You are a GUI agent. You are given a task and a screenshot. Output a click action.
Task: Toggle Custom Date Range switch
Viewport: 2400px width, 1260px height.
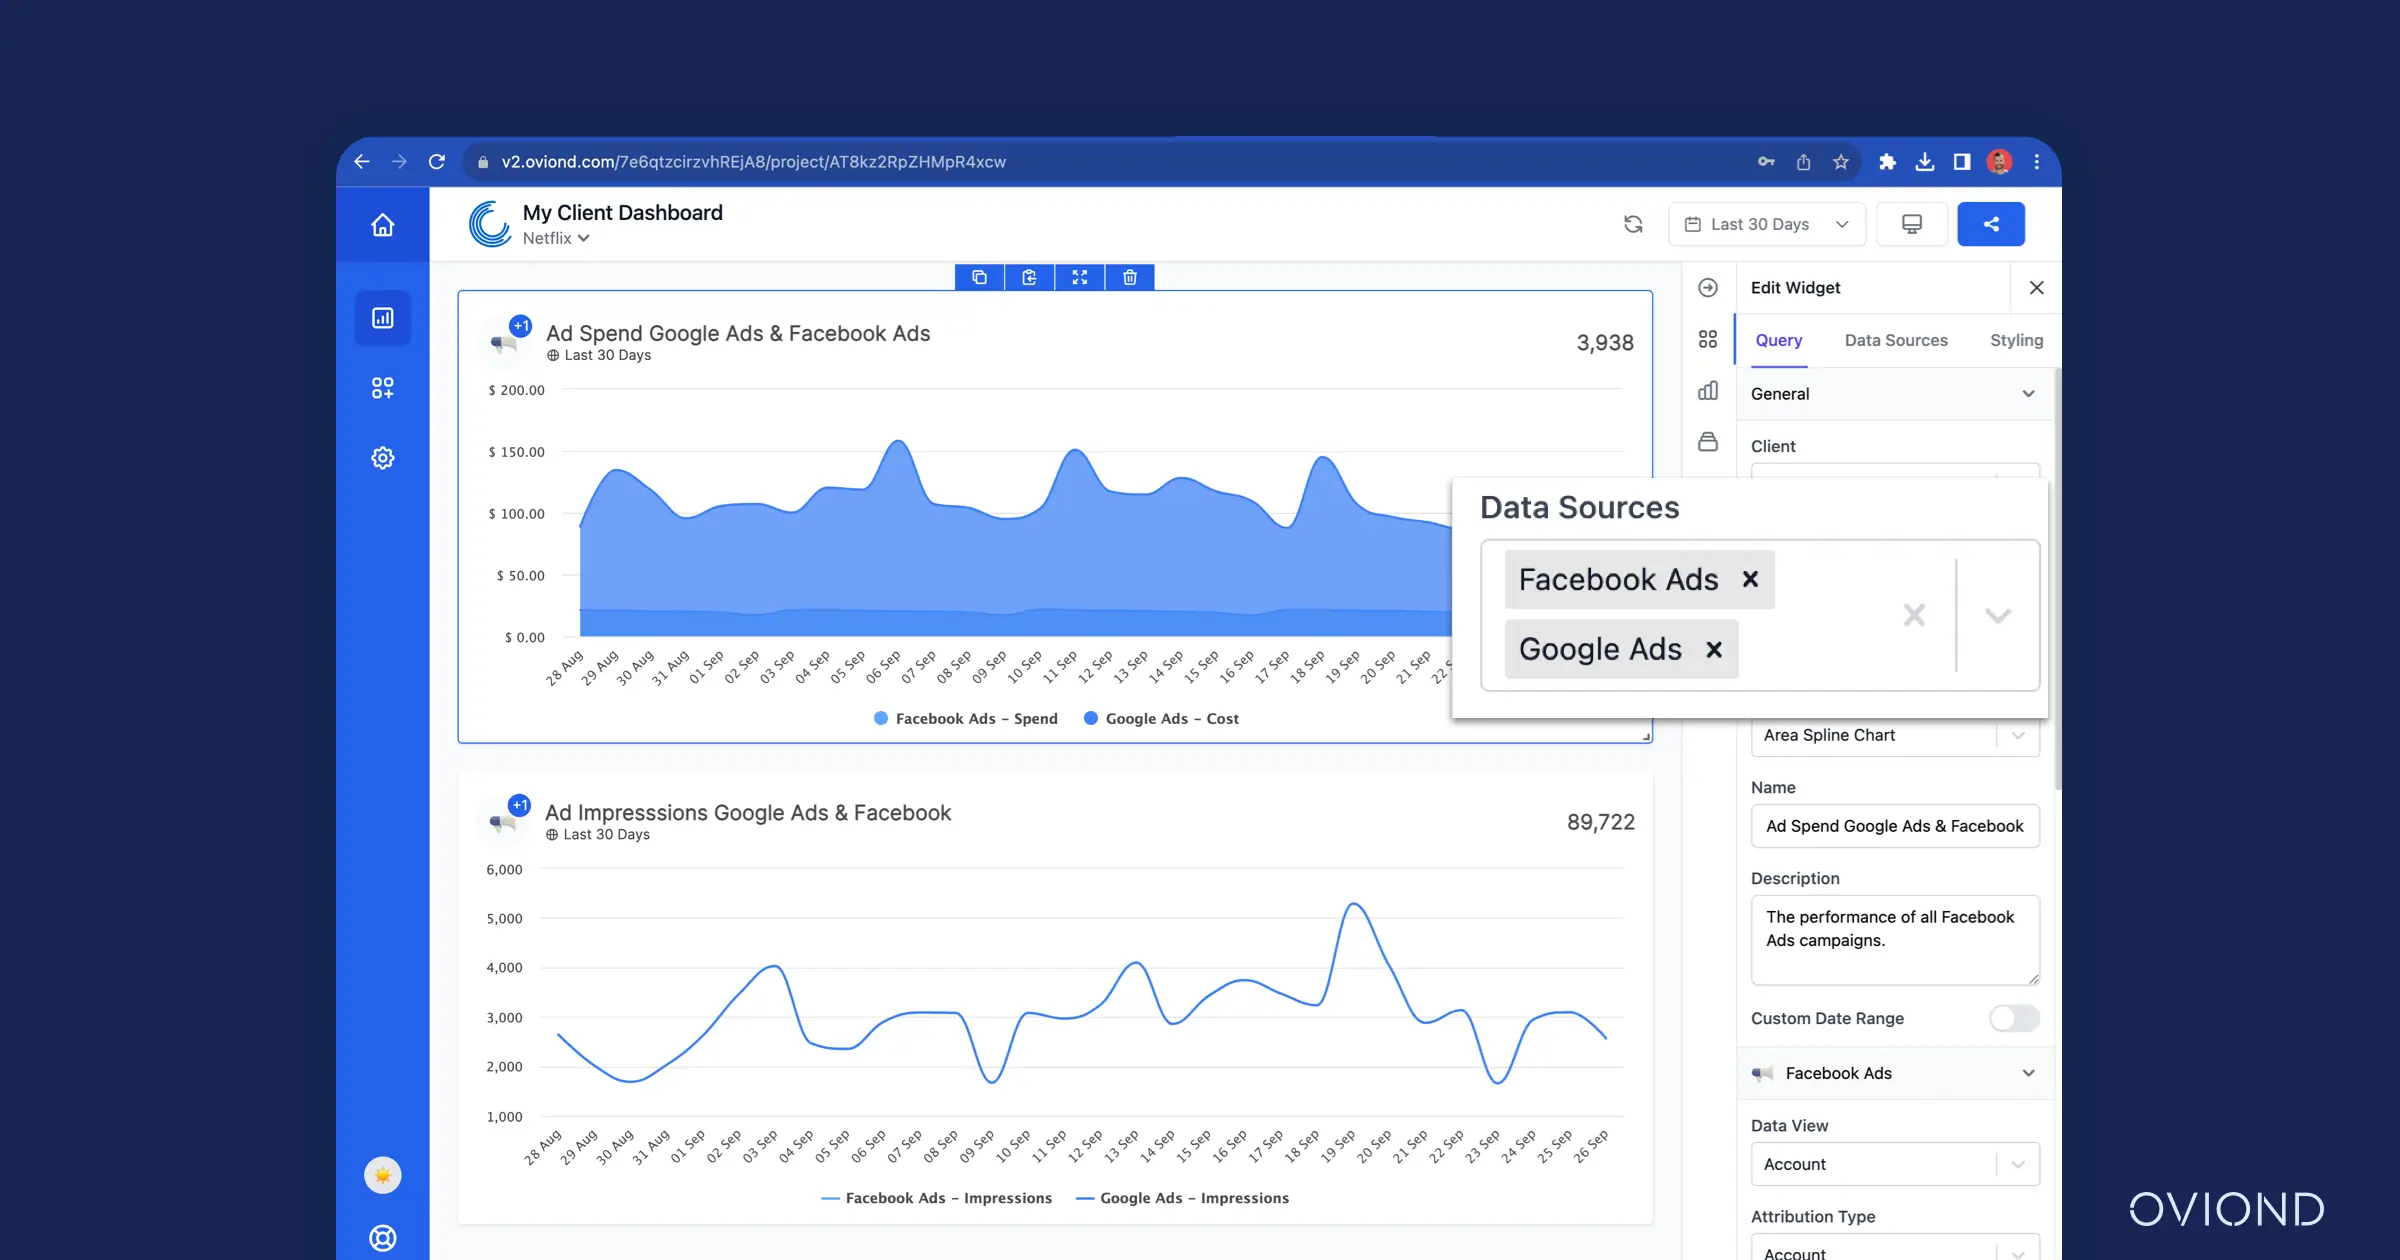point(2014,1018)
